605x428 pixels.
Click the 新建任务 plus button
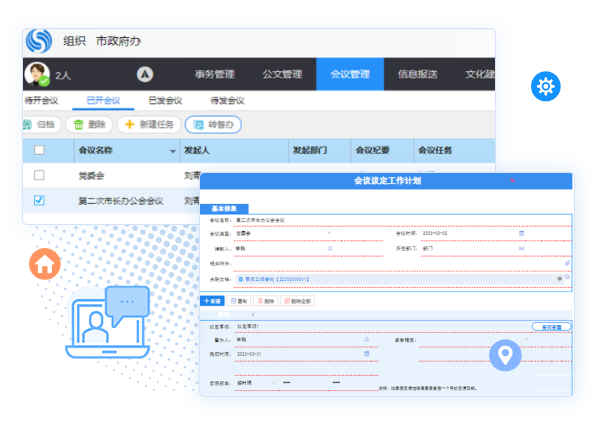click(x=149, y=125)
